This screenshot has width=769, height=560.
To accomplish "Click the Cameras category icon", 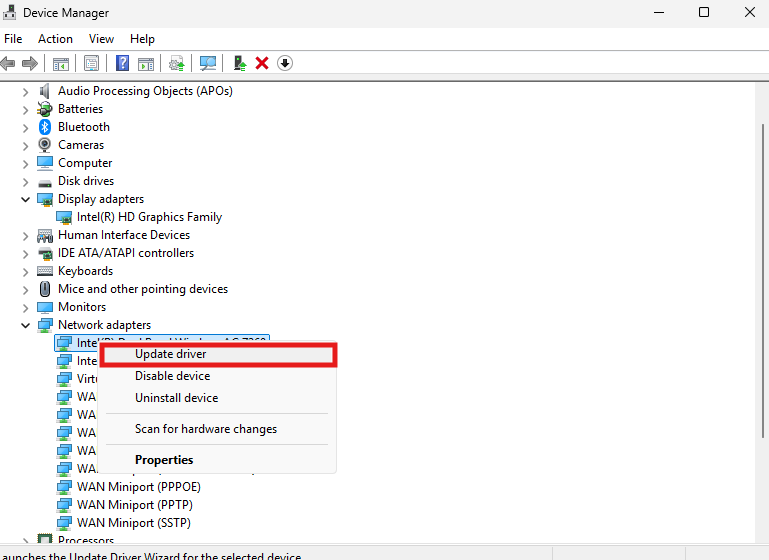I will (45, 145).
